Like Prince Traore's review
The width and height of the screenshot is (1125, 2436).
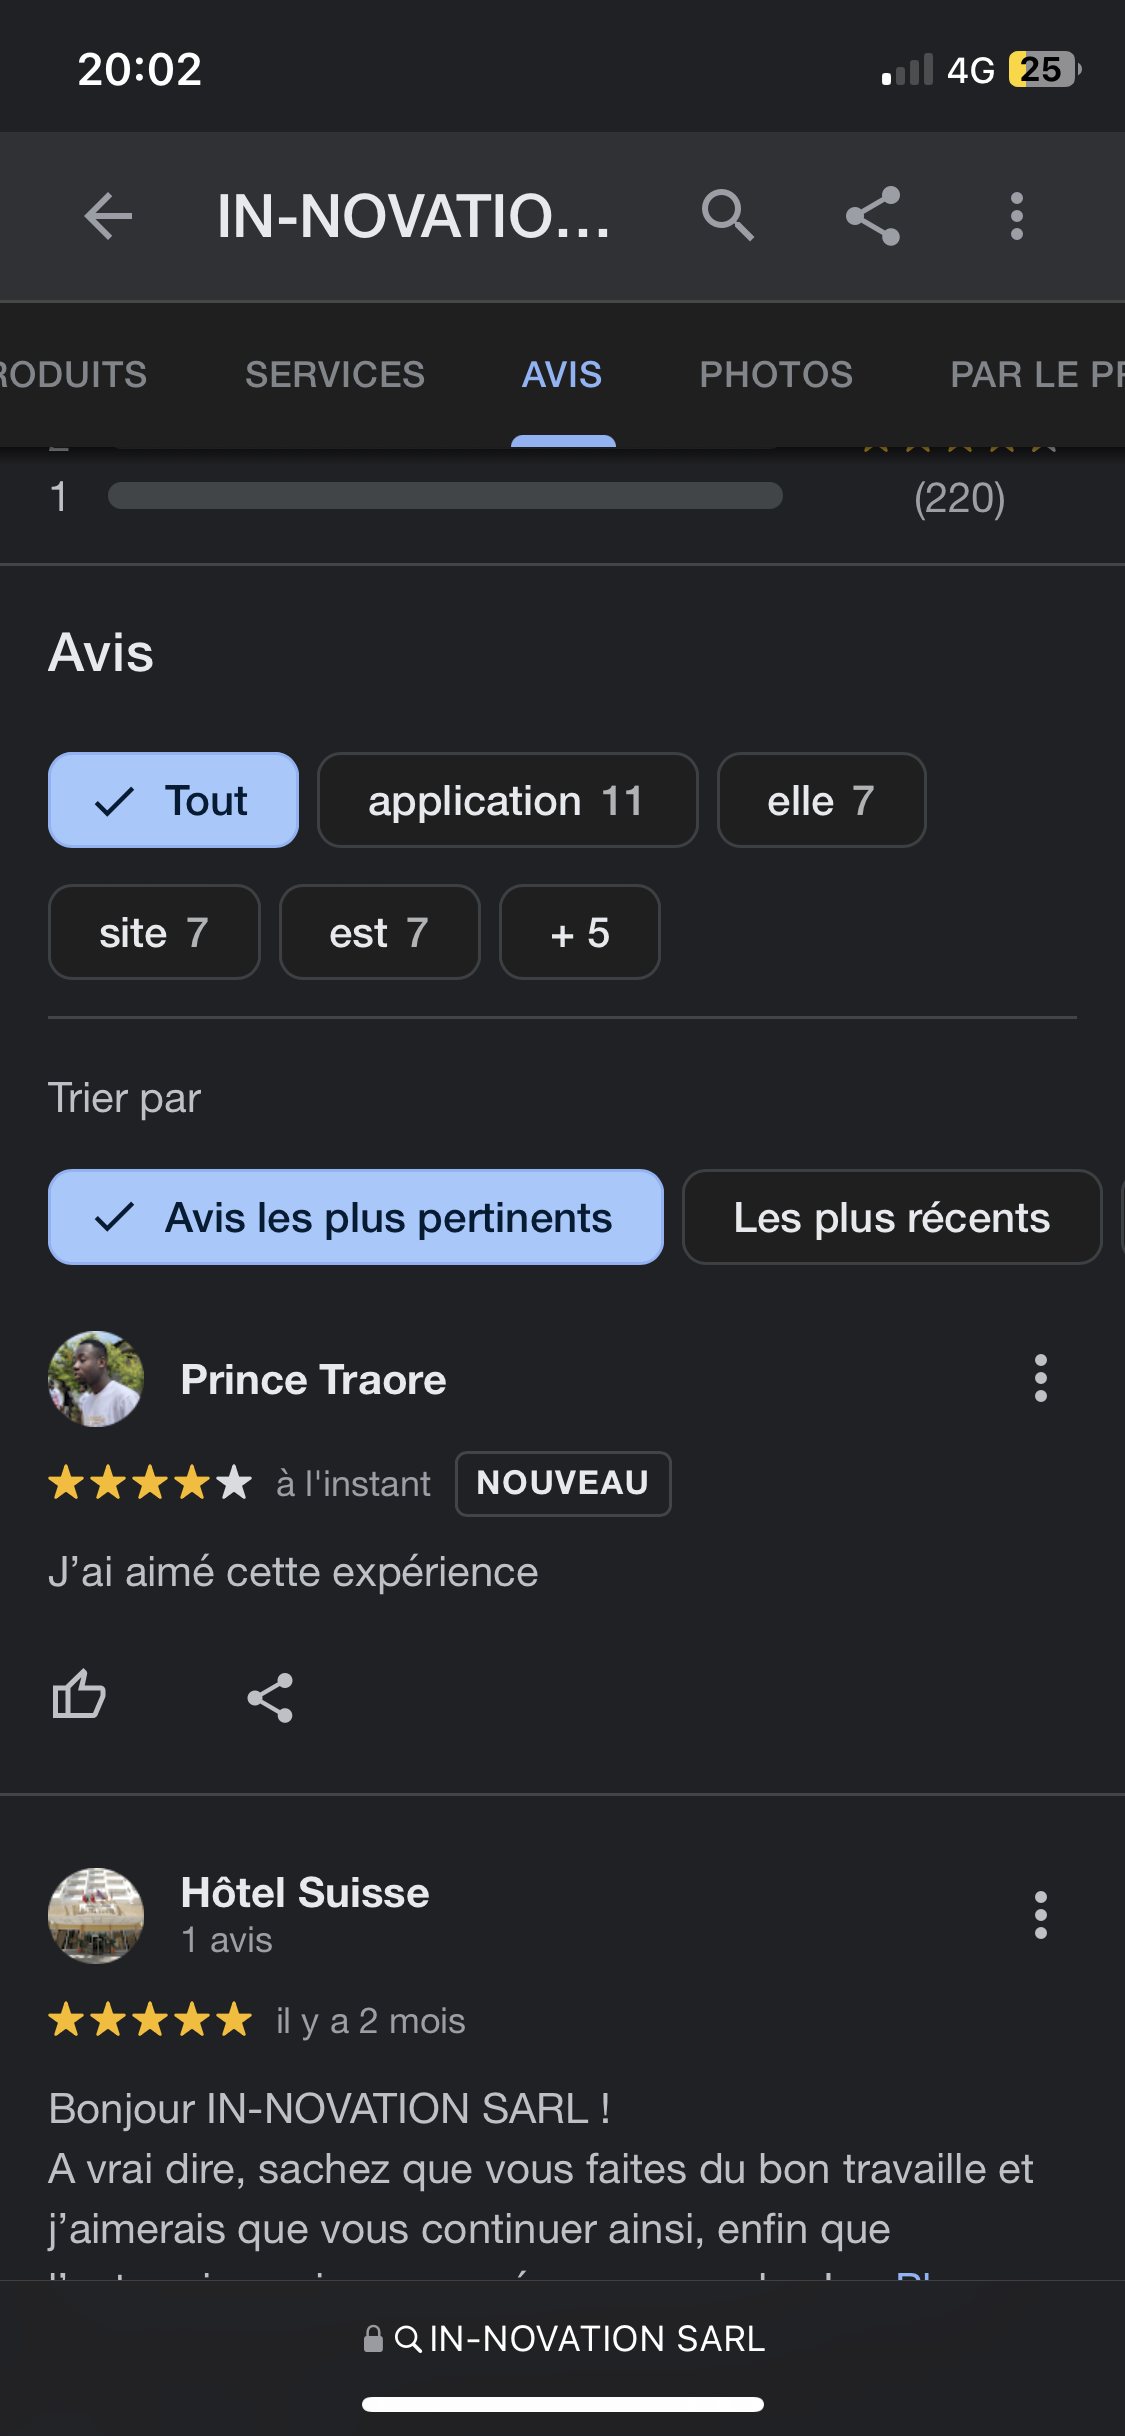(x=79, y=1696)
